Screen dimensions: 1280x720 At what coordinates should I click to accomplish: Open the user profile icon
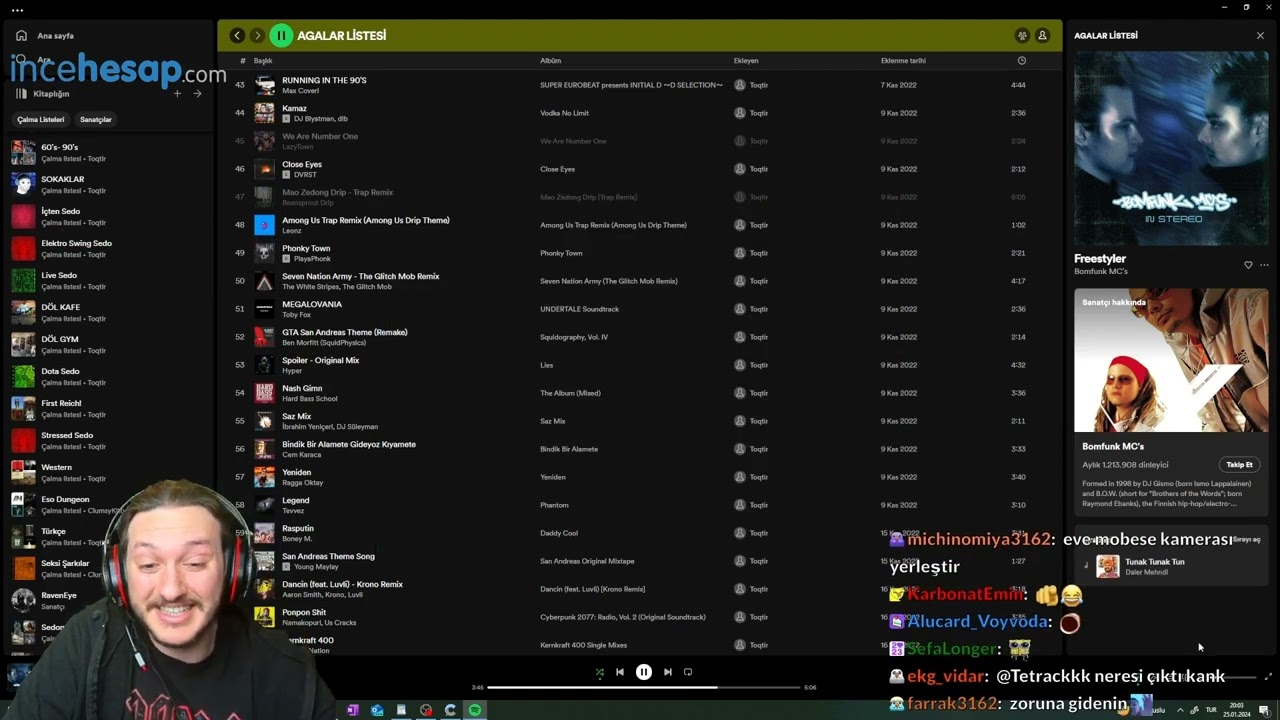pyautogui.click(x=1042, y=35)
